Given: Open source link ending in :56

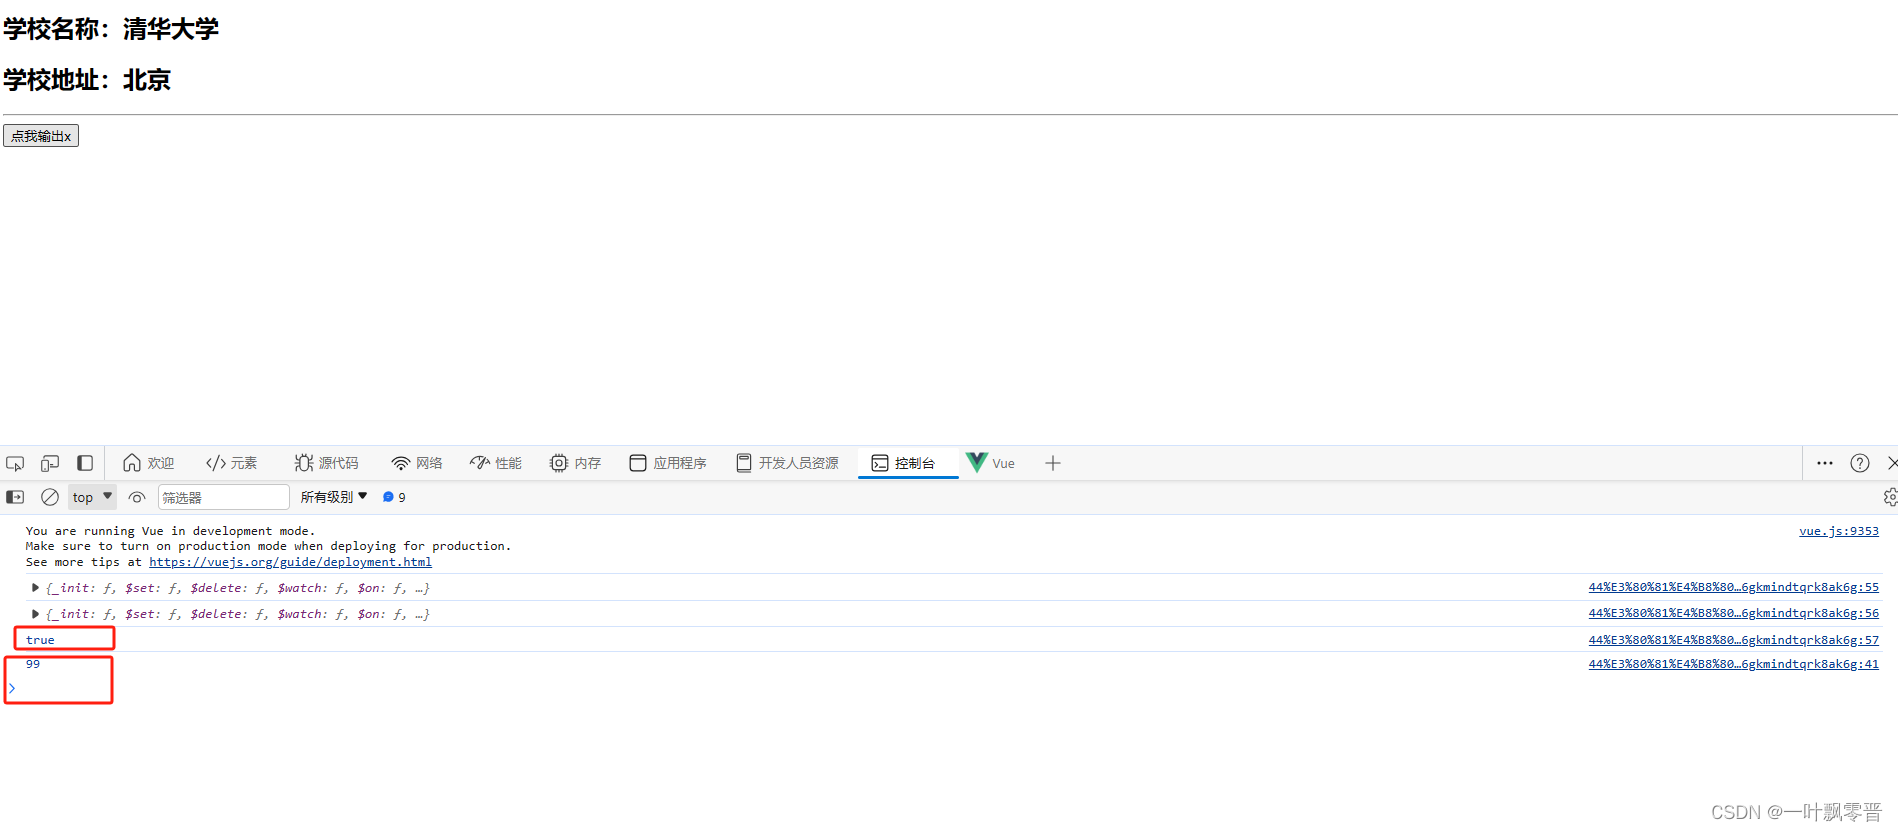Looking at the screenshot, I should pos(1734,613).
